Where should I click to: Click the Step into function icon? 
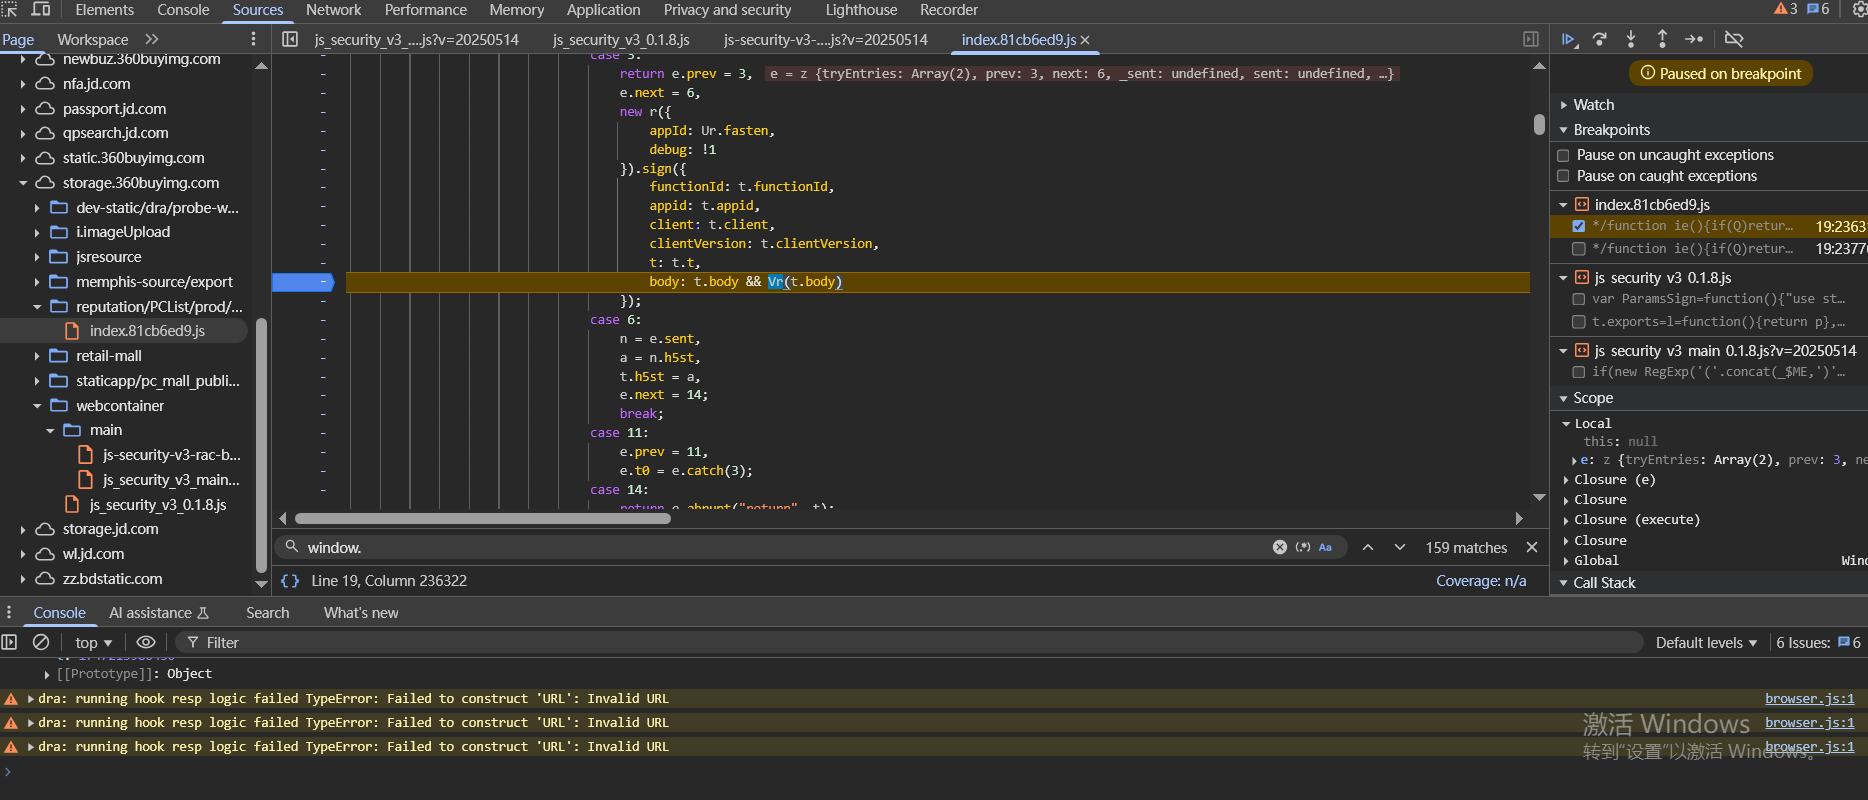[1631, 39]
